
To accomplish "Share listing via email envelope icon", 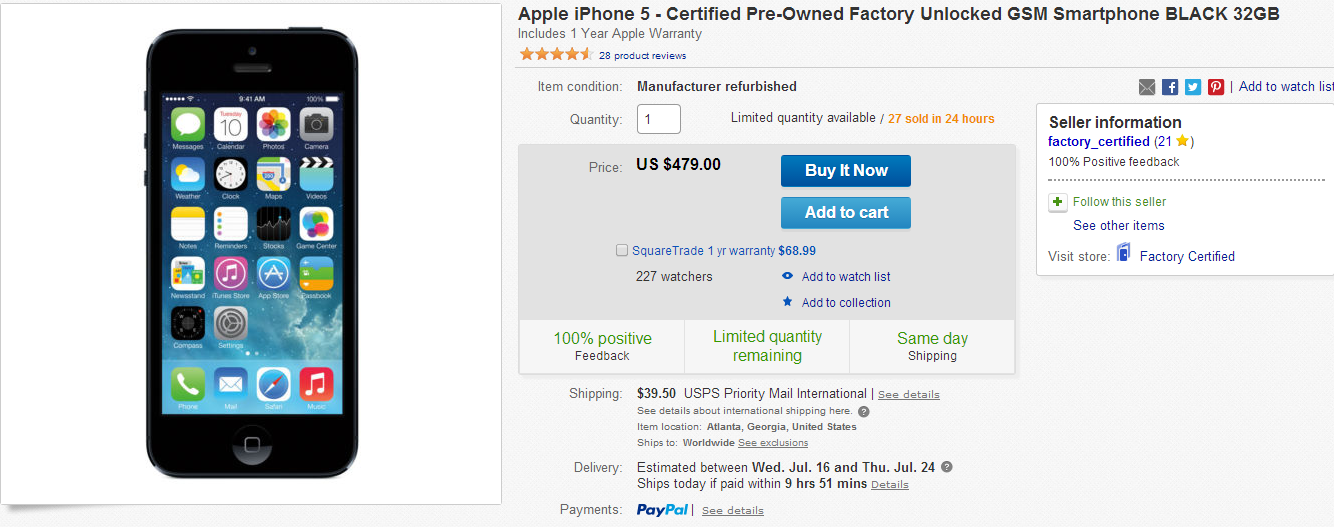I will pyautogui.click(x=1147, y=87).
